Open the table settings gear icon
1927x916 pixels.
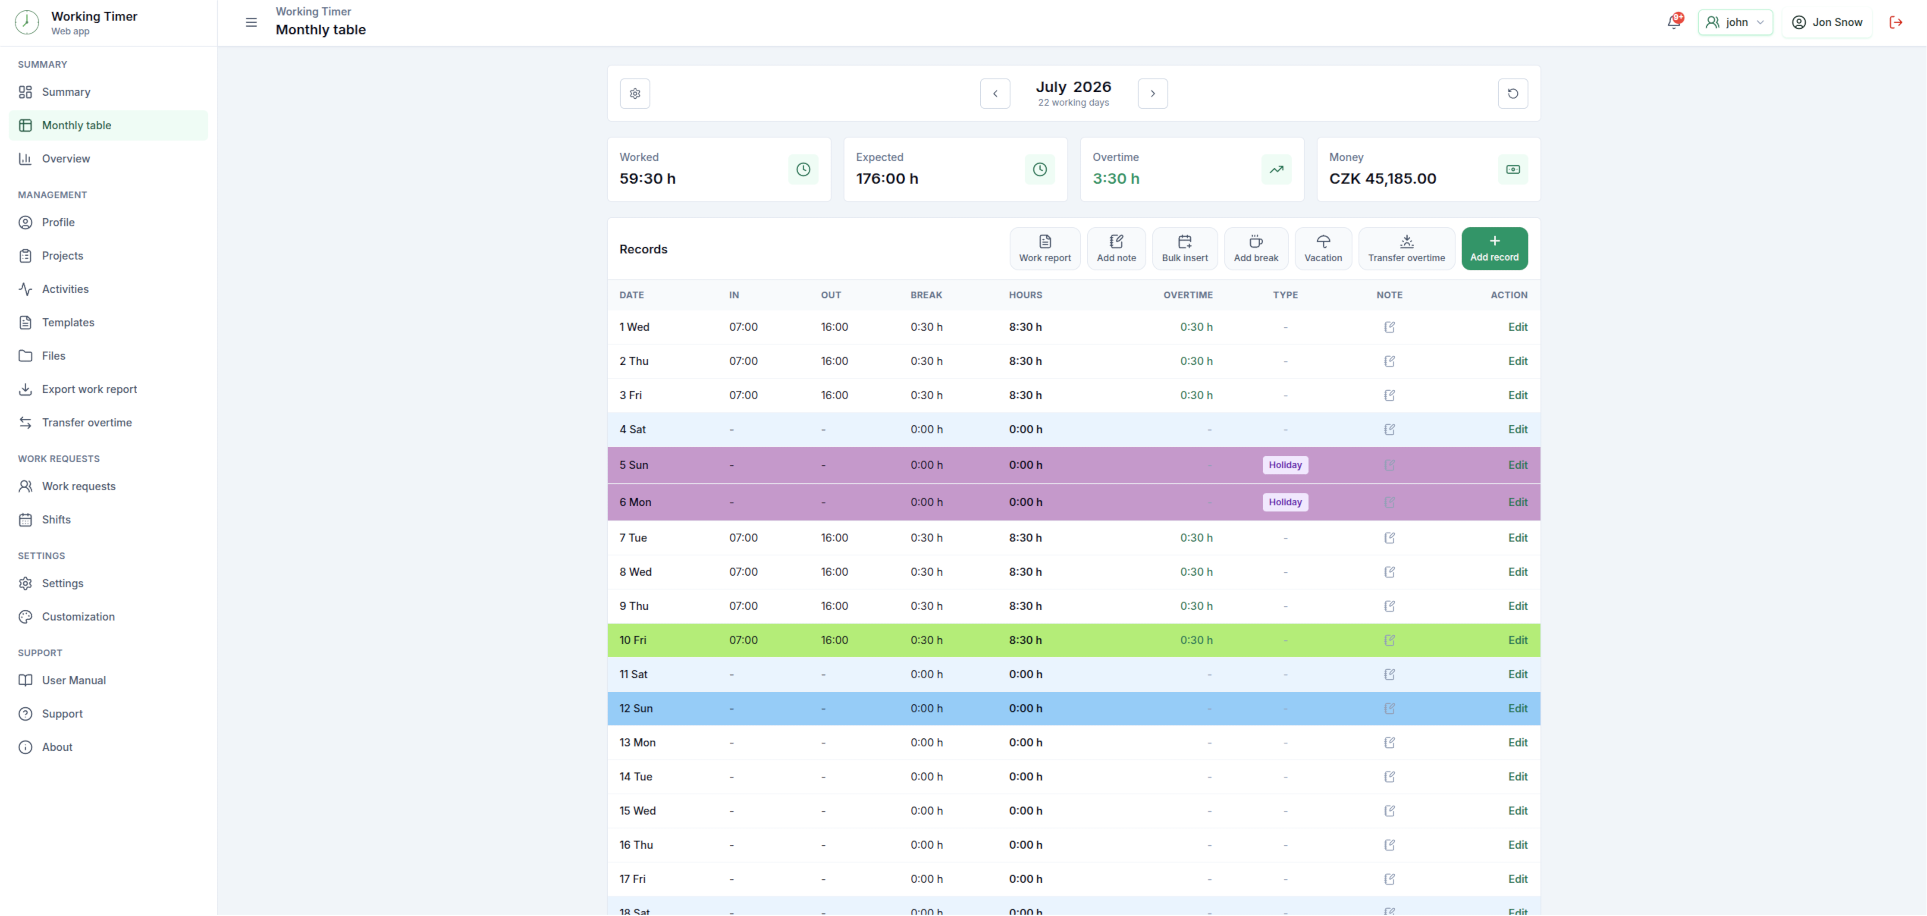pyautogui.click(x=635, y=94)
